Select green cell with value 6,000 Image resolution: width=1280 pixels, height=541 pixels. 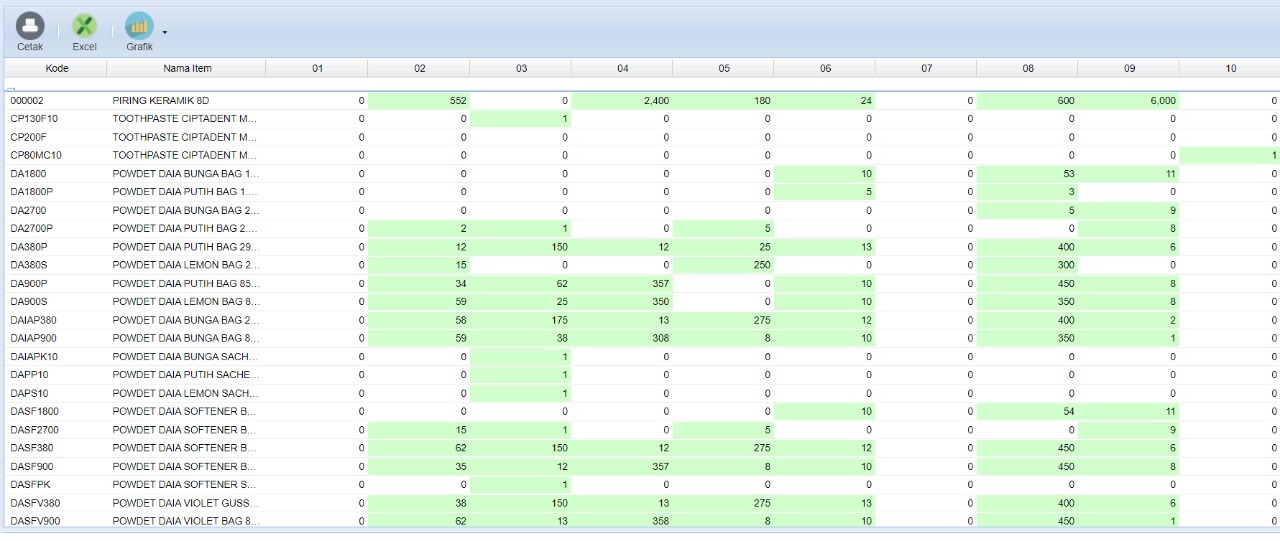click(x=1128, y=101)
